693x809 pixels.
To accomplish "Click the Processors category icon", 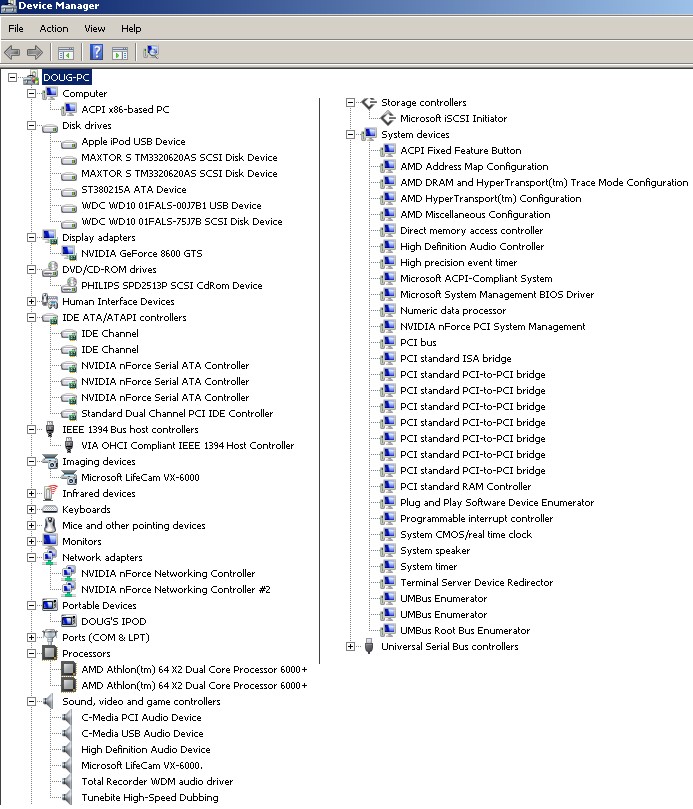I will point(50,653).
